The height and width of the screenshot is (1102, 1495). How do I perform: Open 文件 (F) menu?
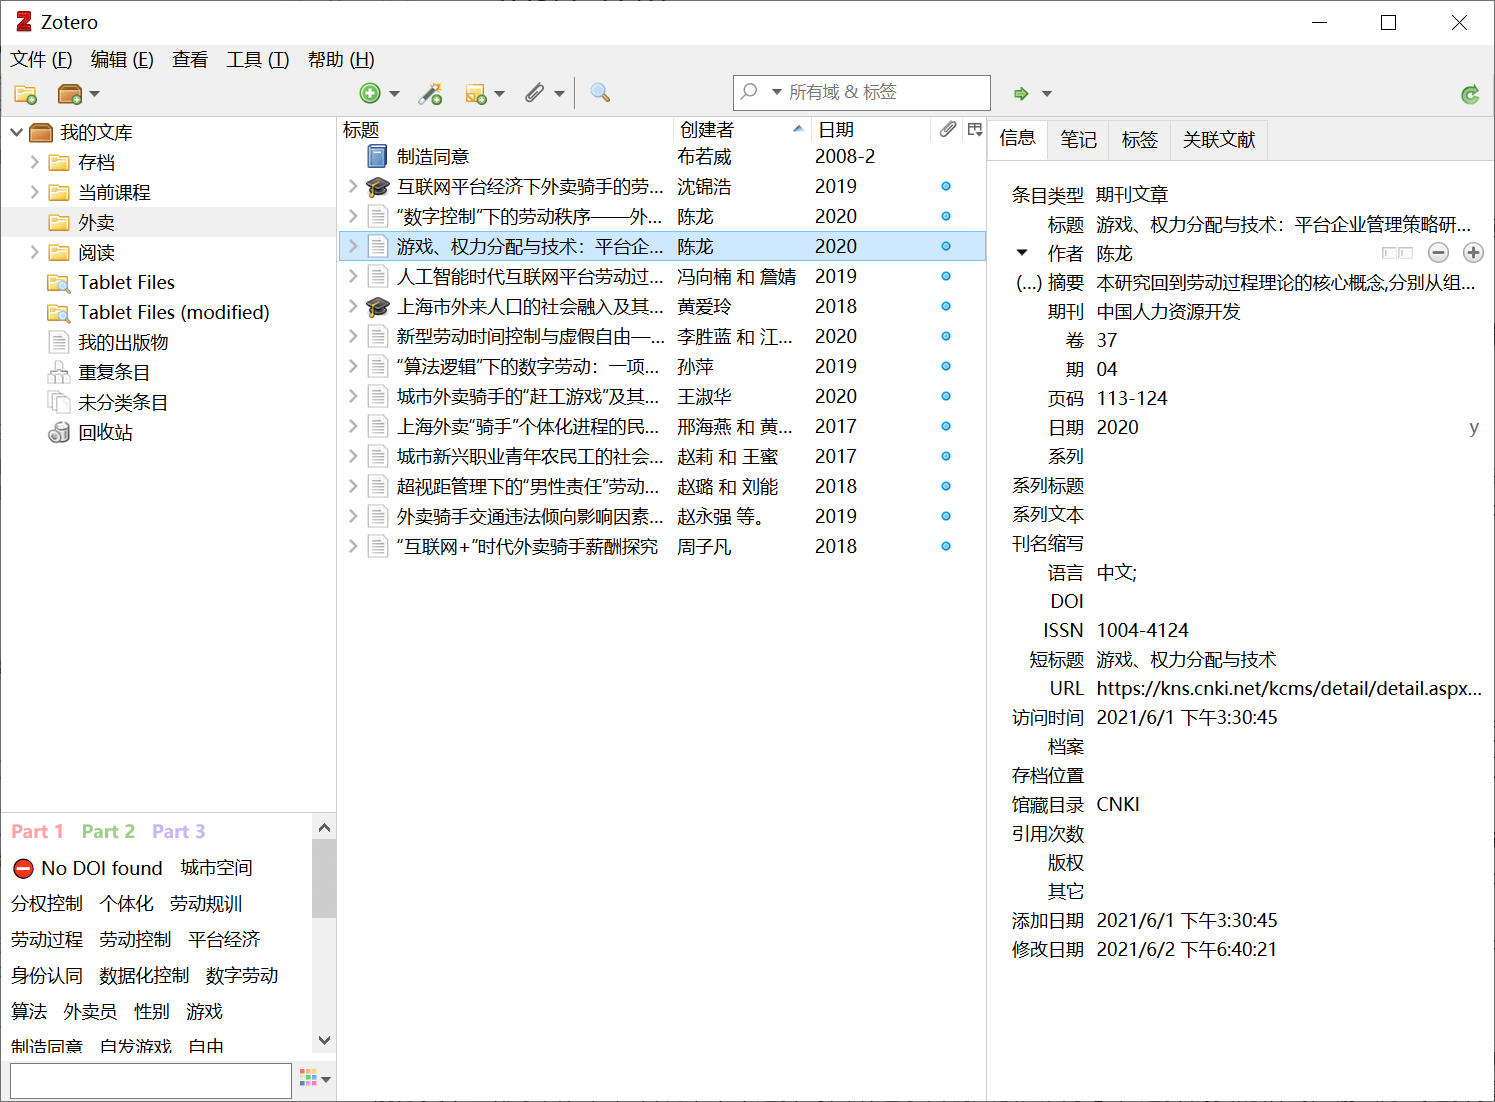(x=42, y=60)
